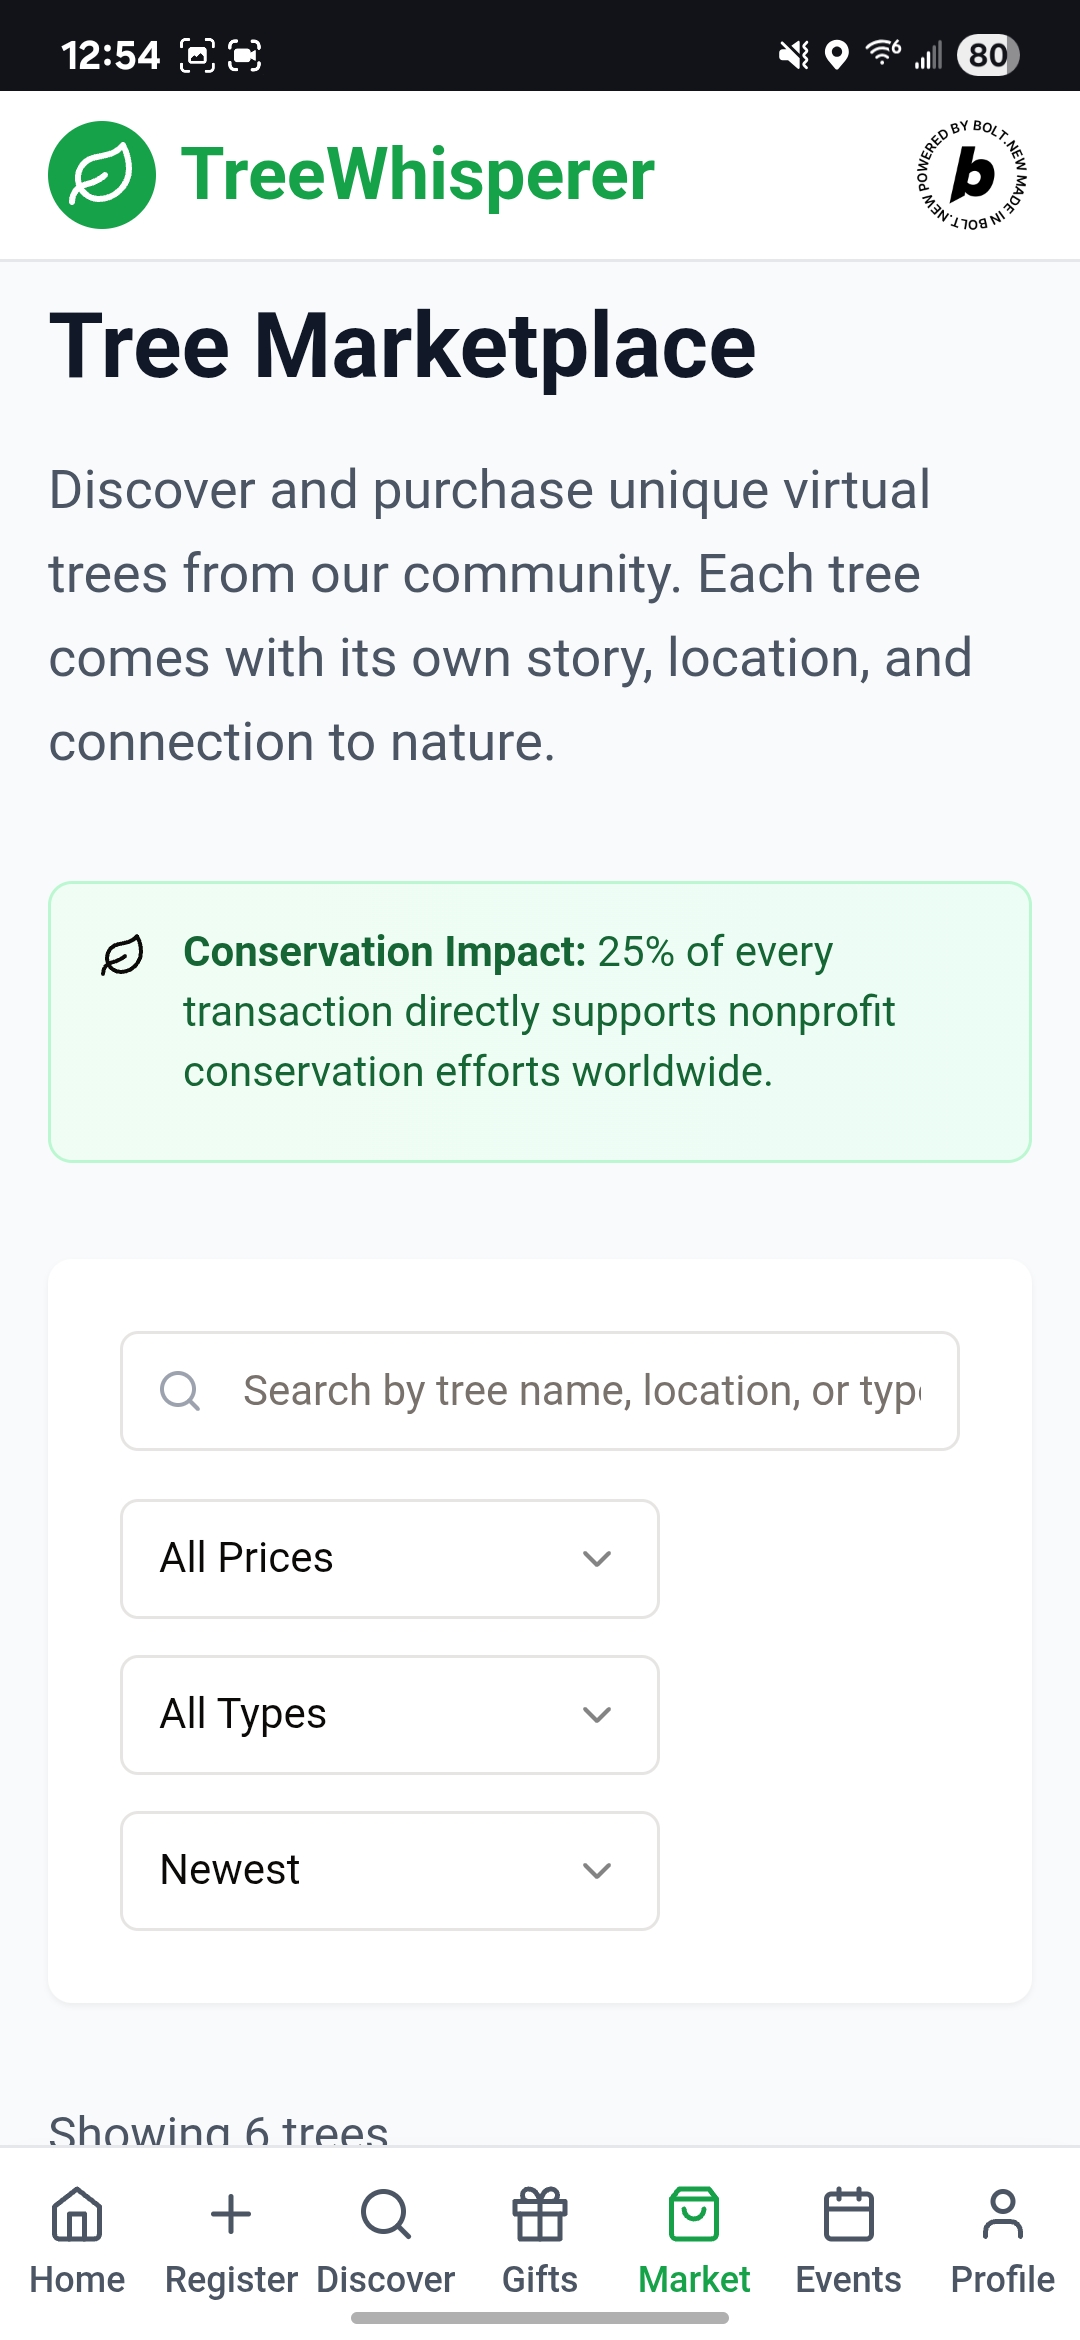The width and height of the screenshot is (1080, 2340).
Task: Expand the All Prices dropdown
Action: click(390, 1558)
